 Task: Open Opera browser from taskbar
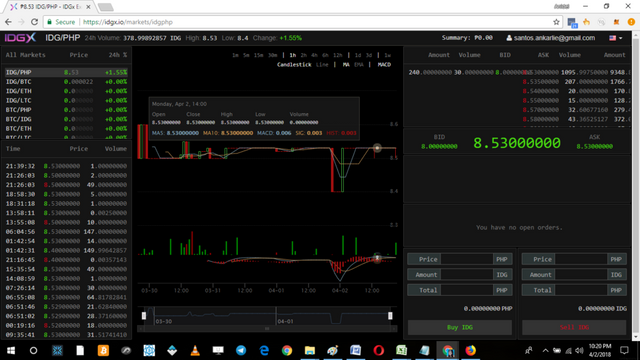point(378,351)
